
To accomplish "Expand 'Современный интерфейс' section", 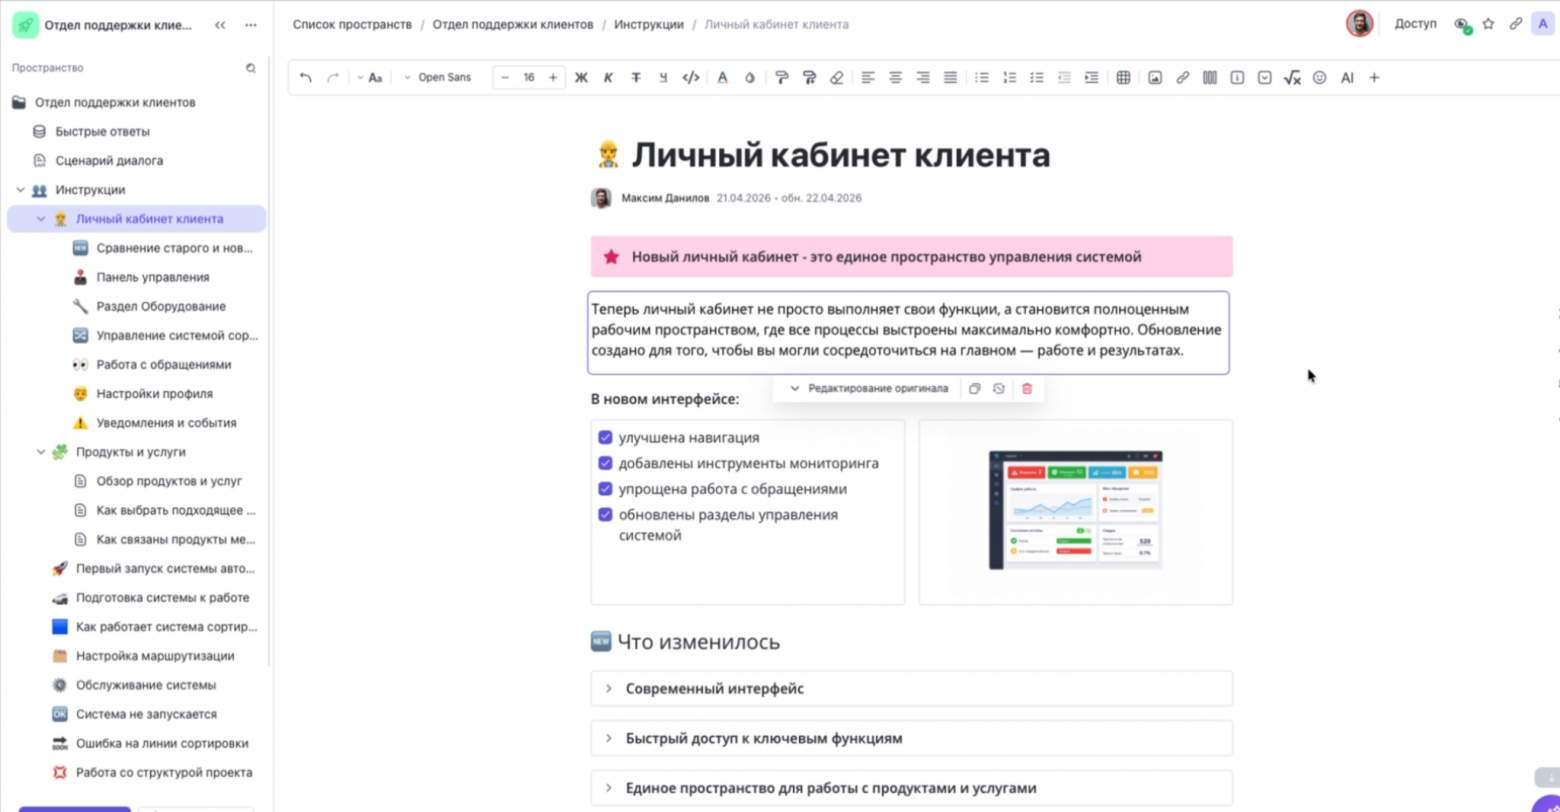I will [608, 689].
